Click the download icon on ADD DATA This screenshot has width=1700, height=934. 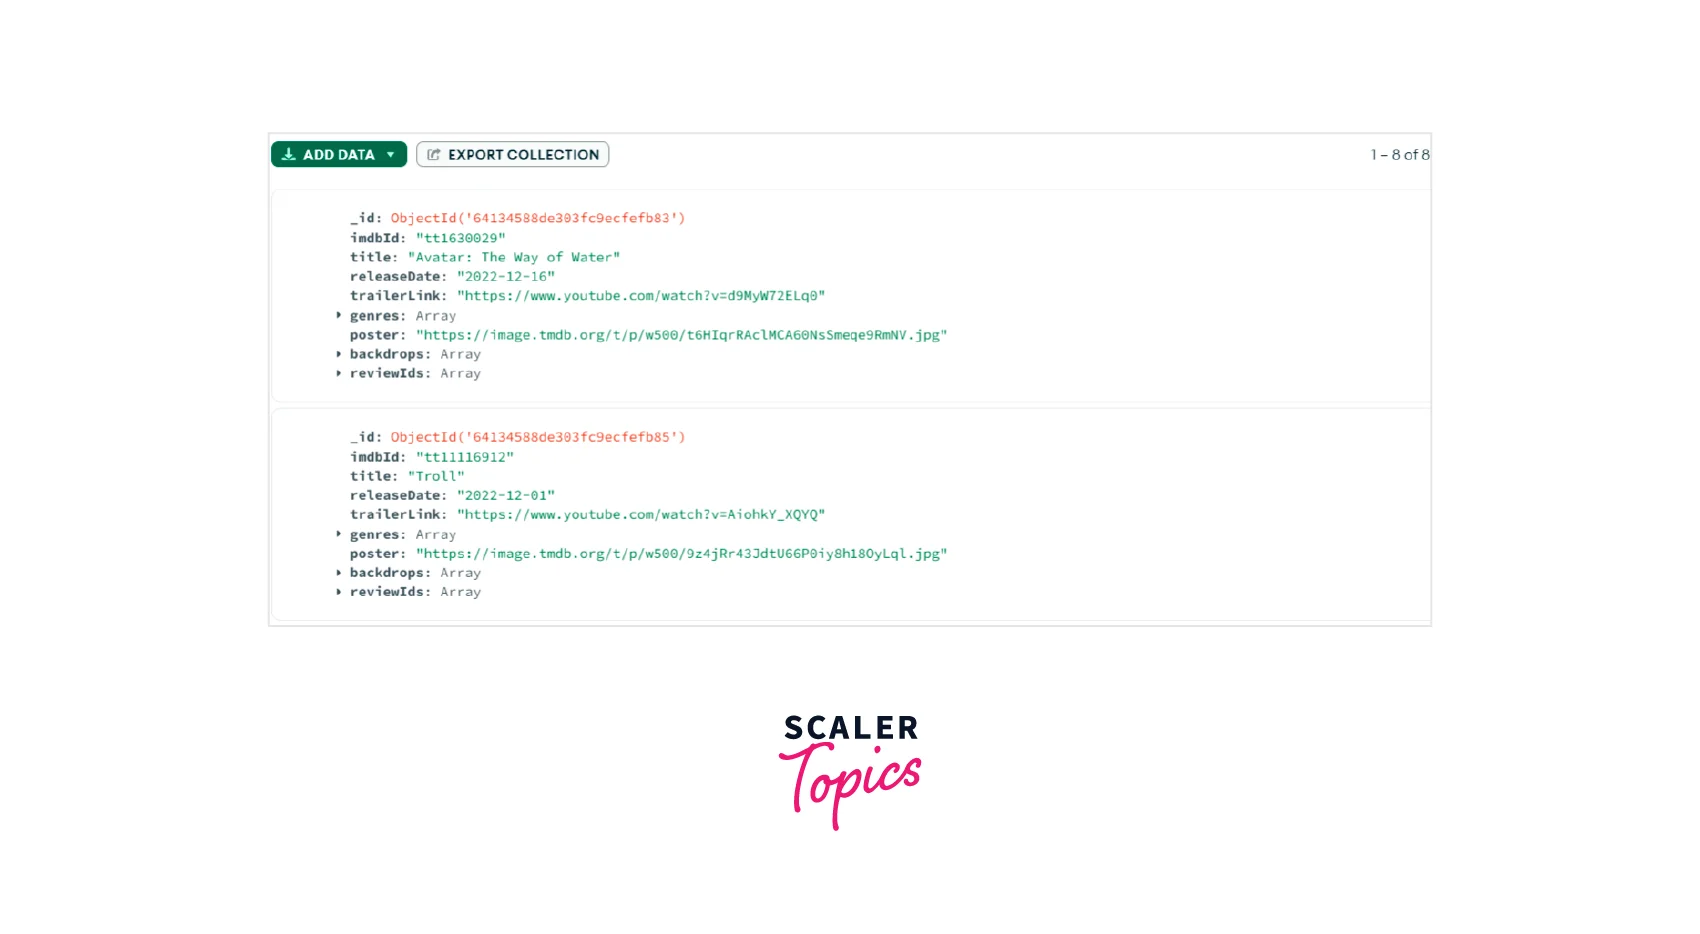coord(288,154)
